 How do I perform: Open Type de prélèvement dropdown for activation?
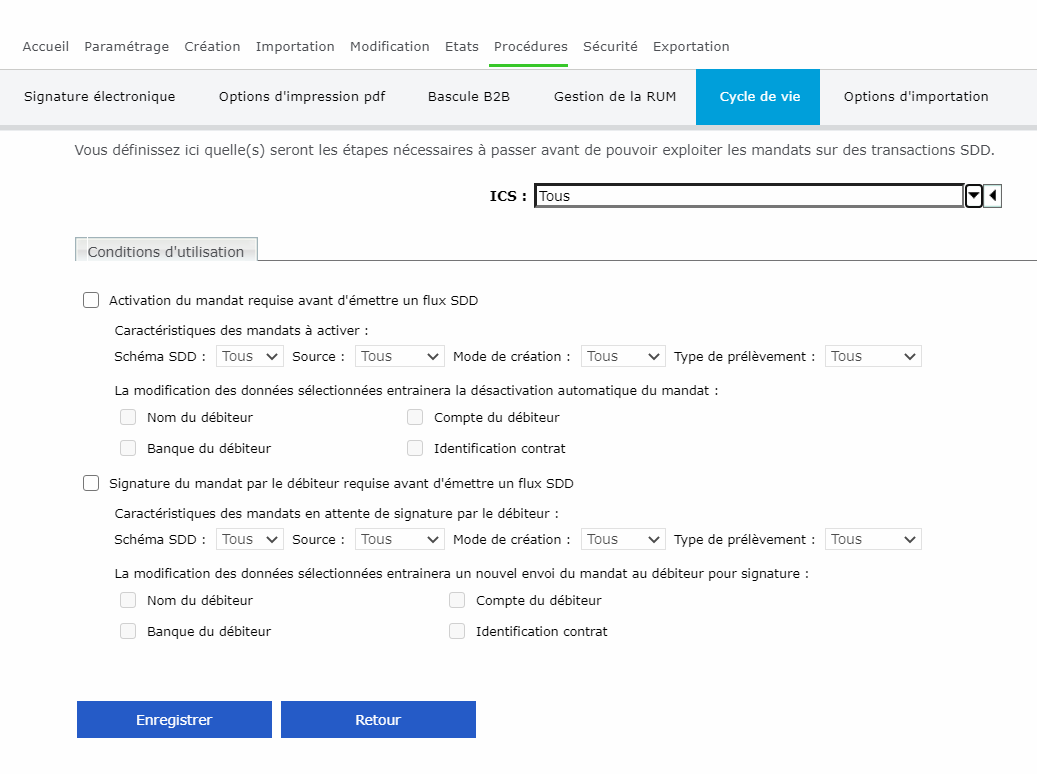point(872,356)
